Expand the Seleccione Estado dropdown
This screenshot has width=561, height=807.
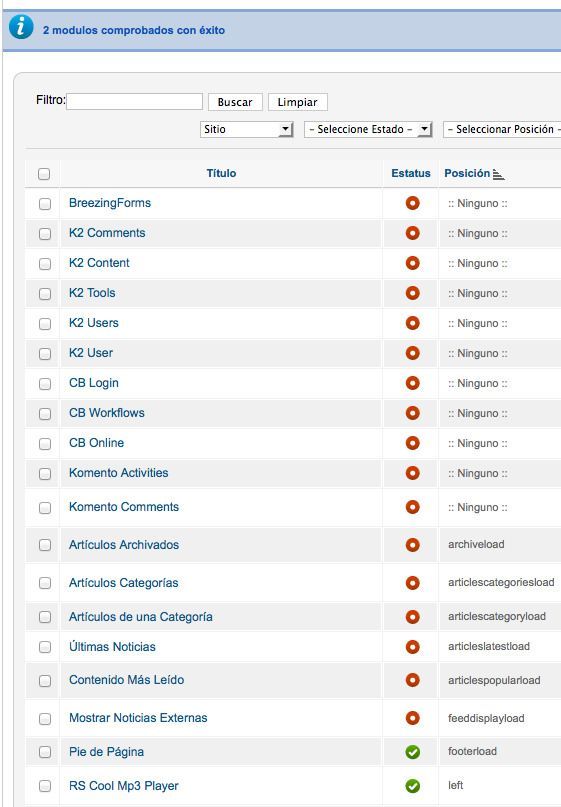368,129
